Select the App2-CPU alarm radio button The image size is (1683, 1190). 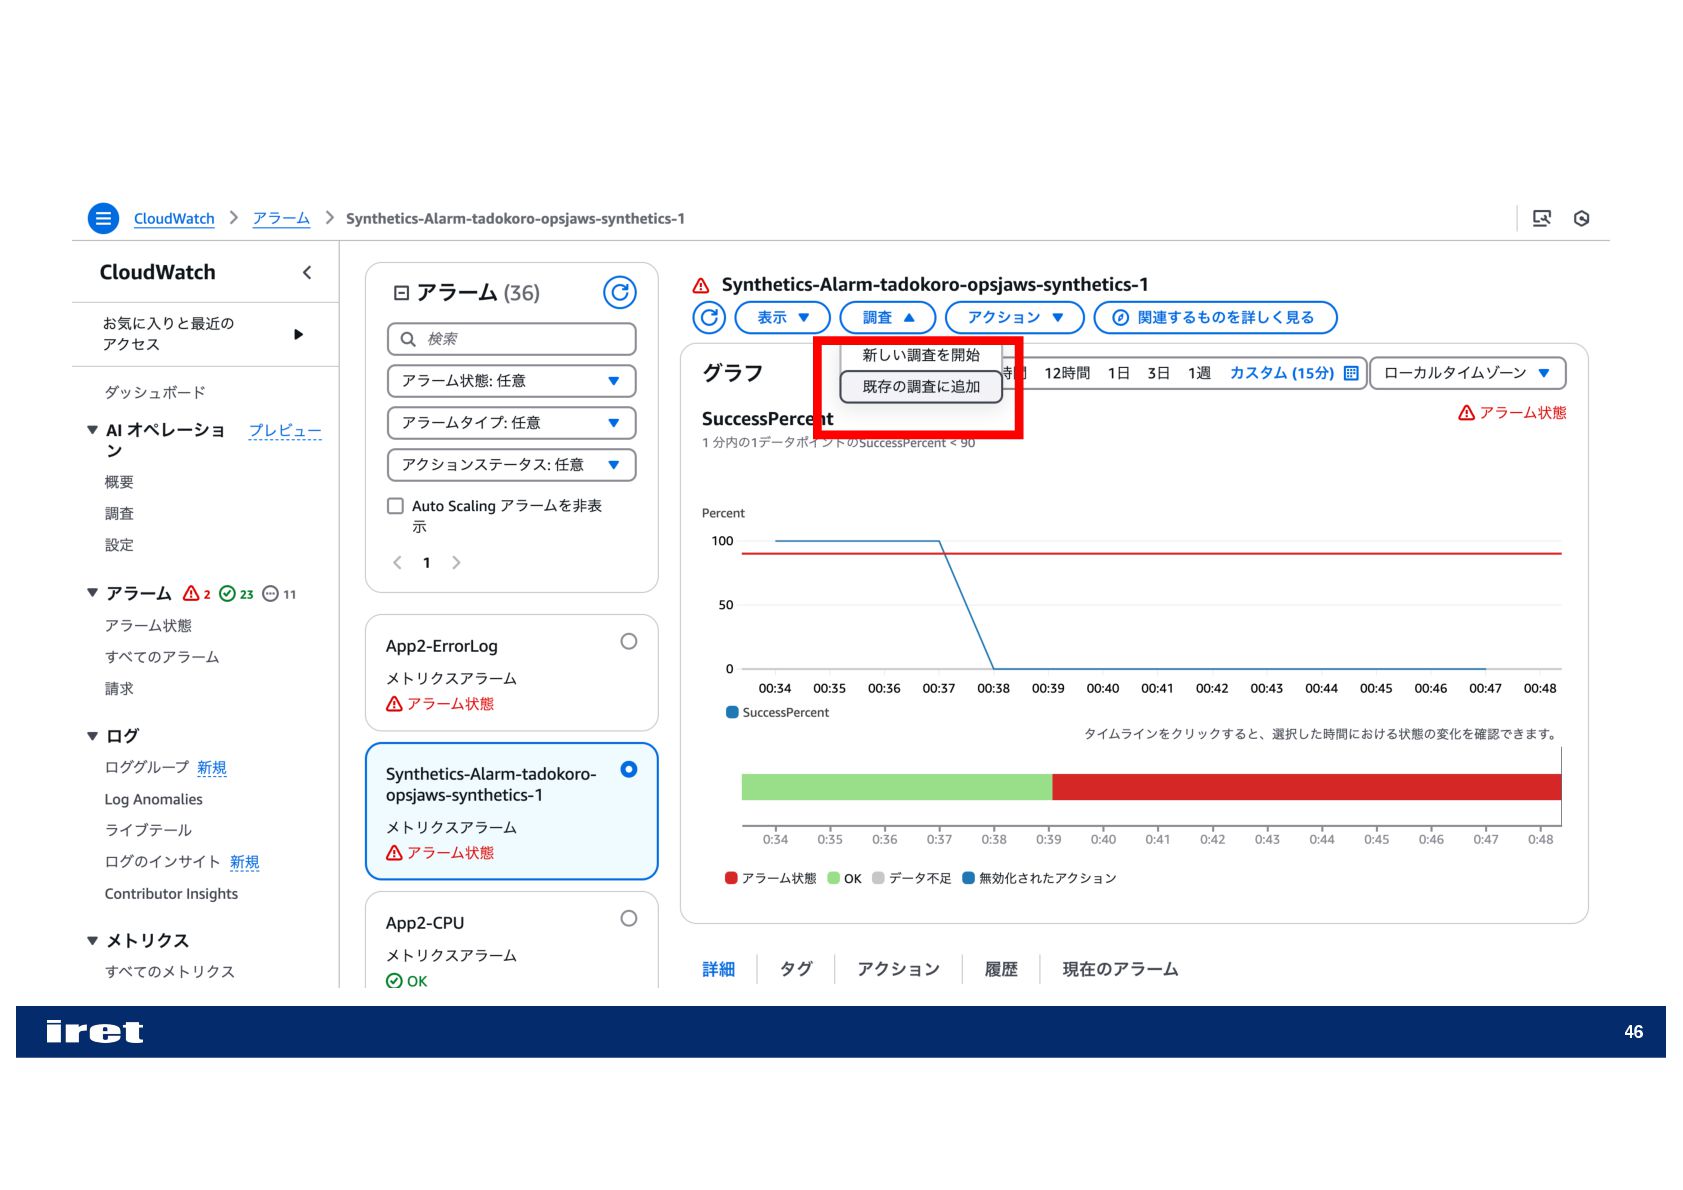(628, 918)
